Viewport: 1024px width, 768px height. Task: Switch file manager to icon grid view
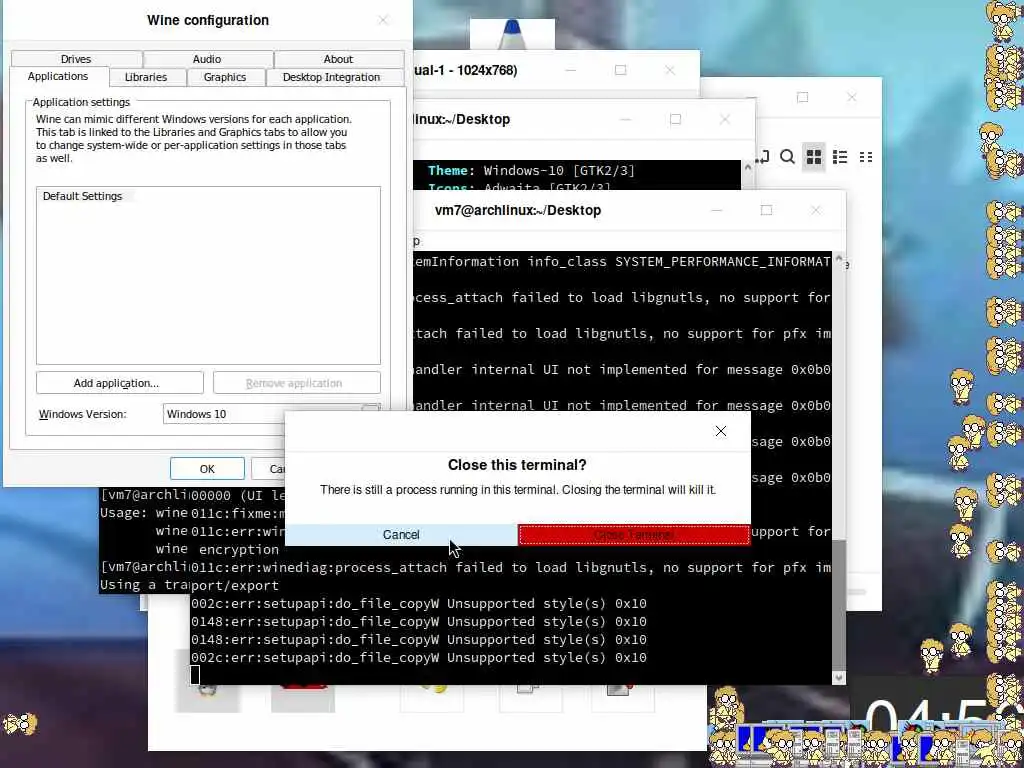[x=814, y=157]
